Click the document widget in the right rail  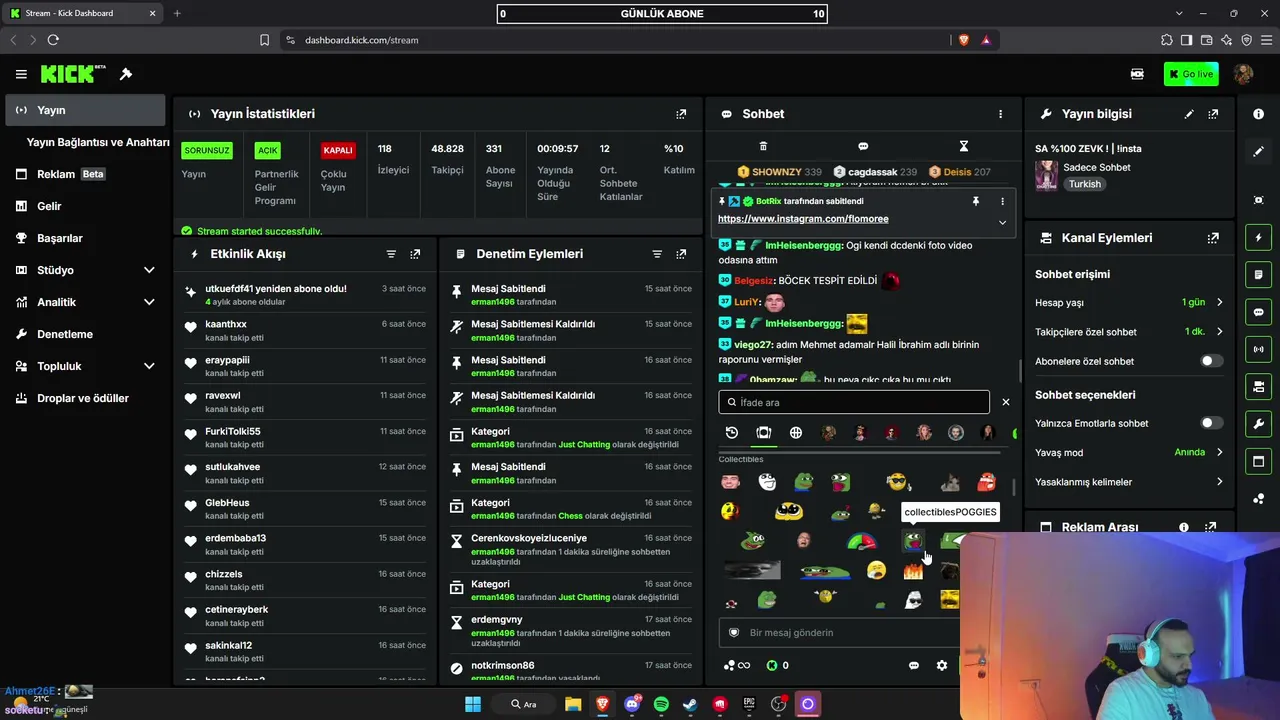pos(1258,275)
